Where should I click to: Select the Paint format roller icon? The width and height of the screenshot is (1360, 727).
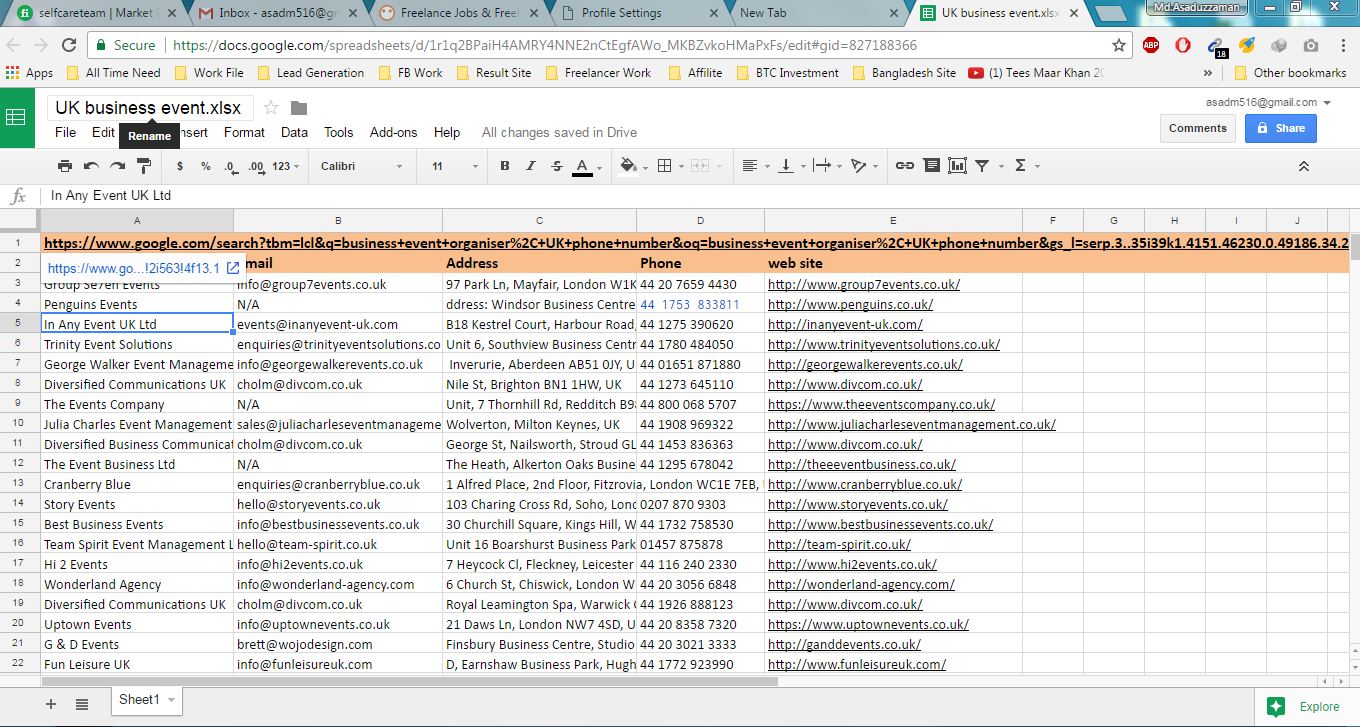click(143, 166)
